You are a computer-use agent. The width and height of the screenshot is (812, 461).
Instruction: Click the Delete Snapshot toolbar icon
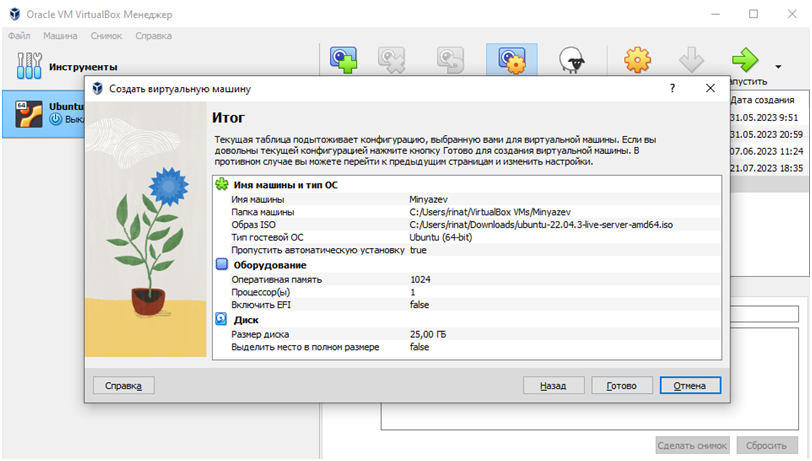(392, 60)
